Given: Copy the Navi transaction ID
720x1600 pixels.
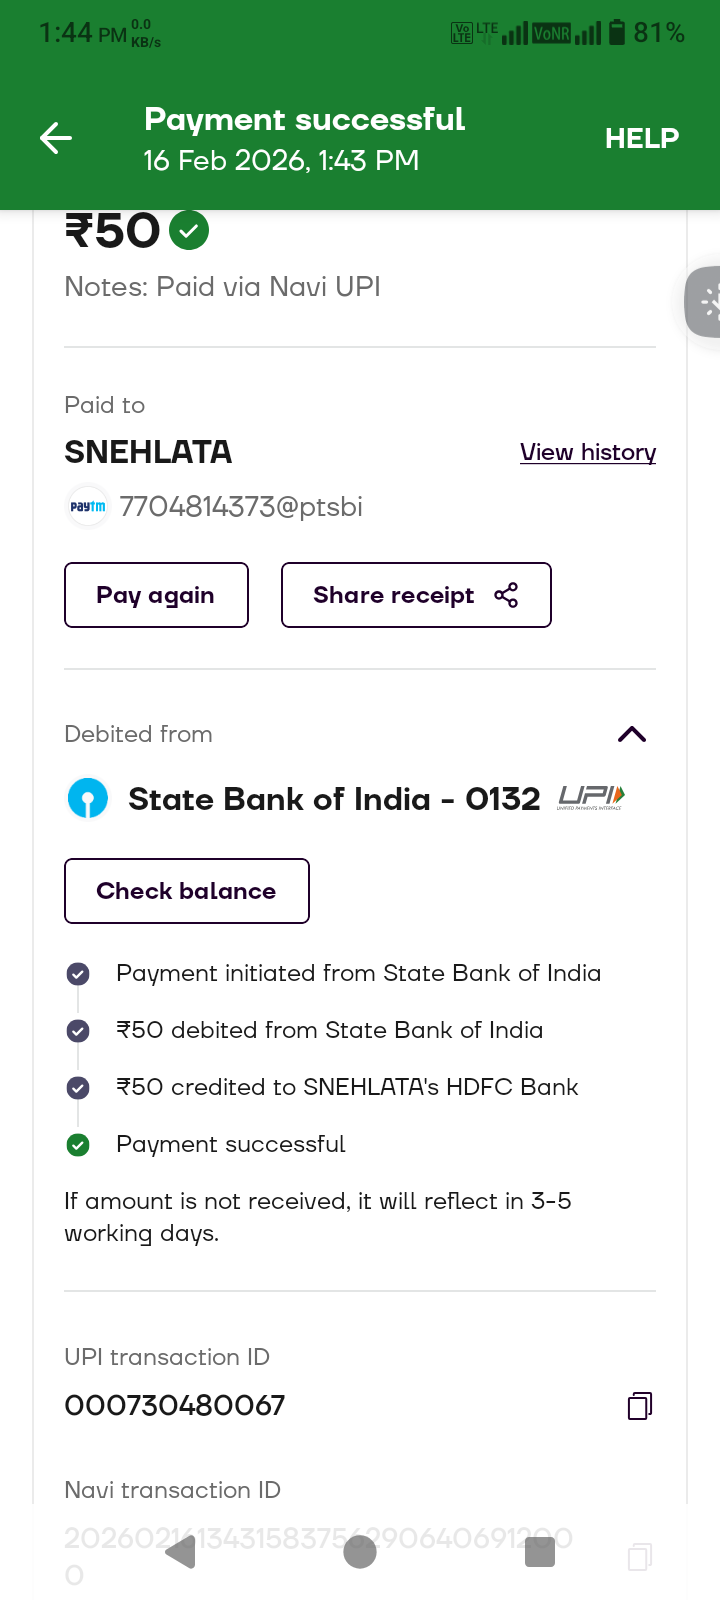Looking at the screenshot, I should 640,1556.
